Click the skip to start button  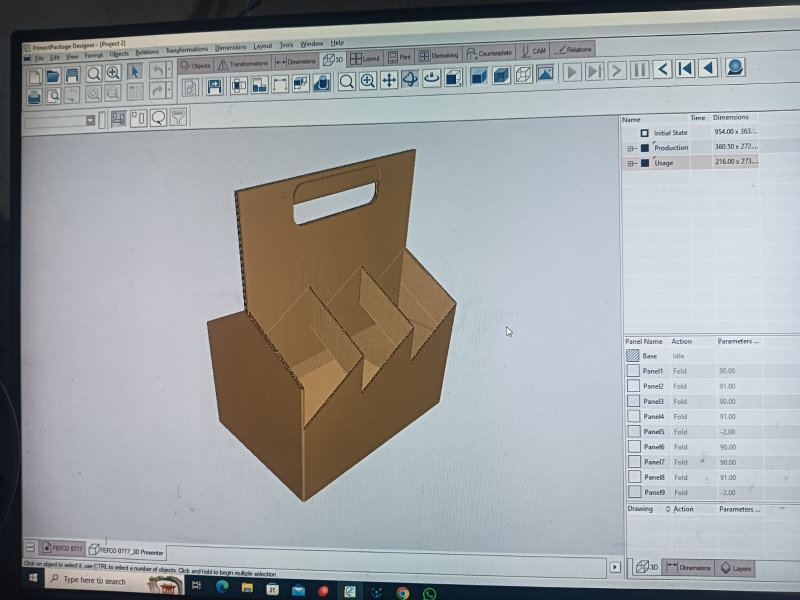coord(685,69)
